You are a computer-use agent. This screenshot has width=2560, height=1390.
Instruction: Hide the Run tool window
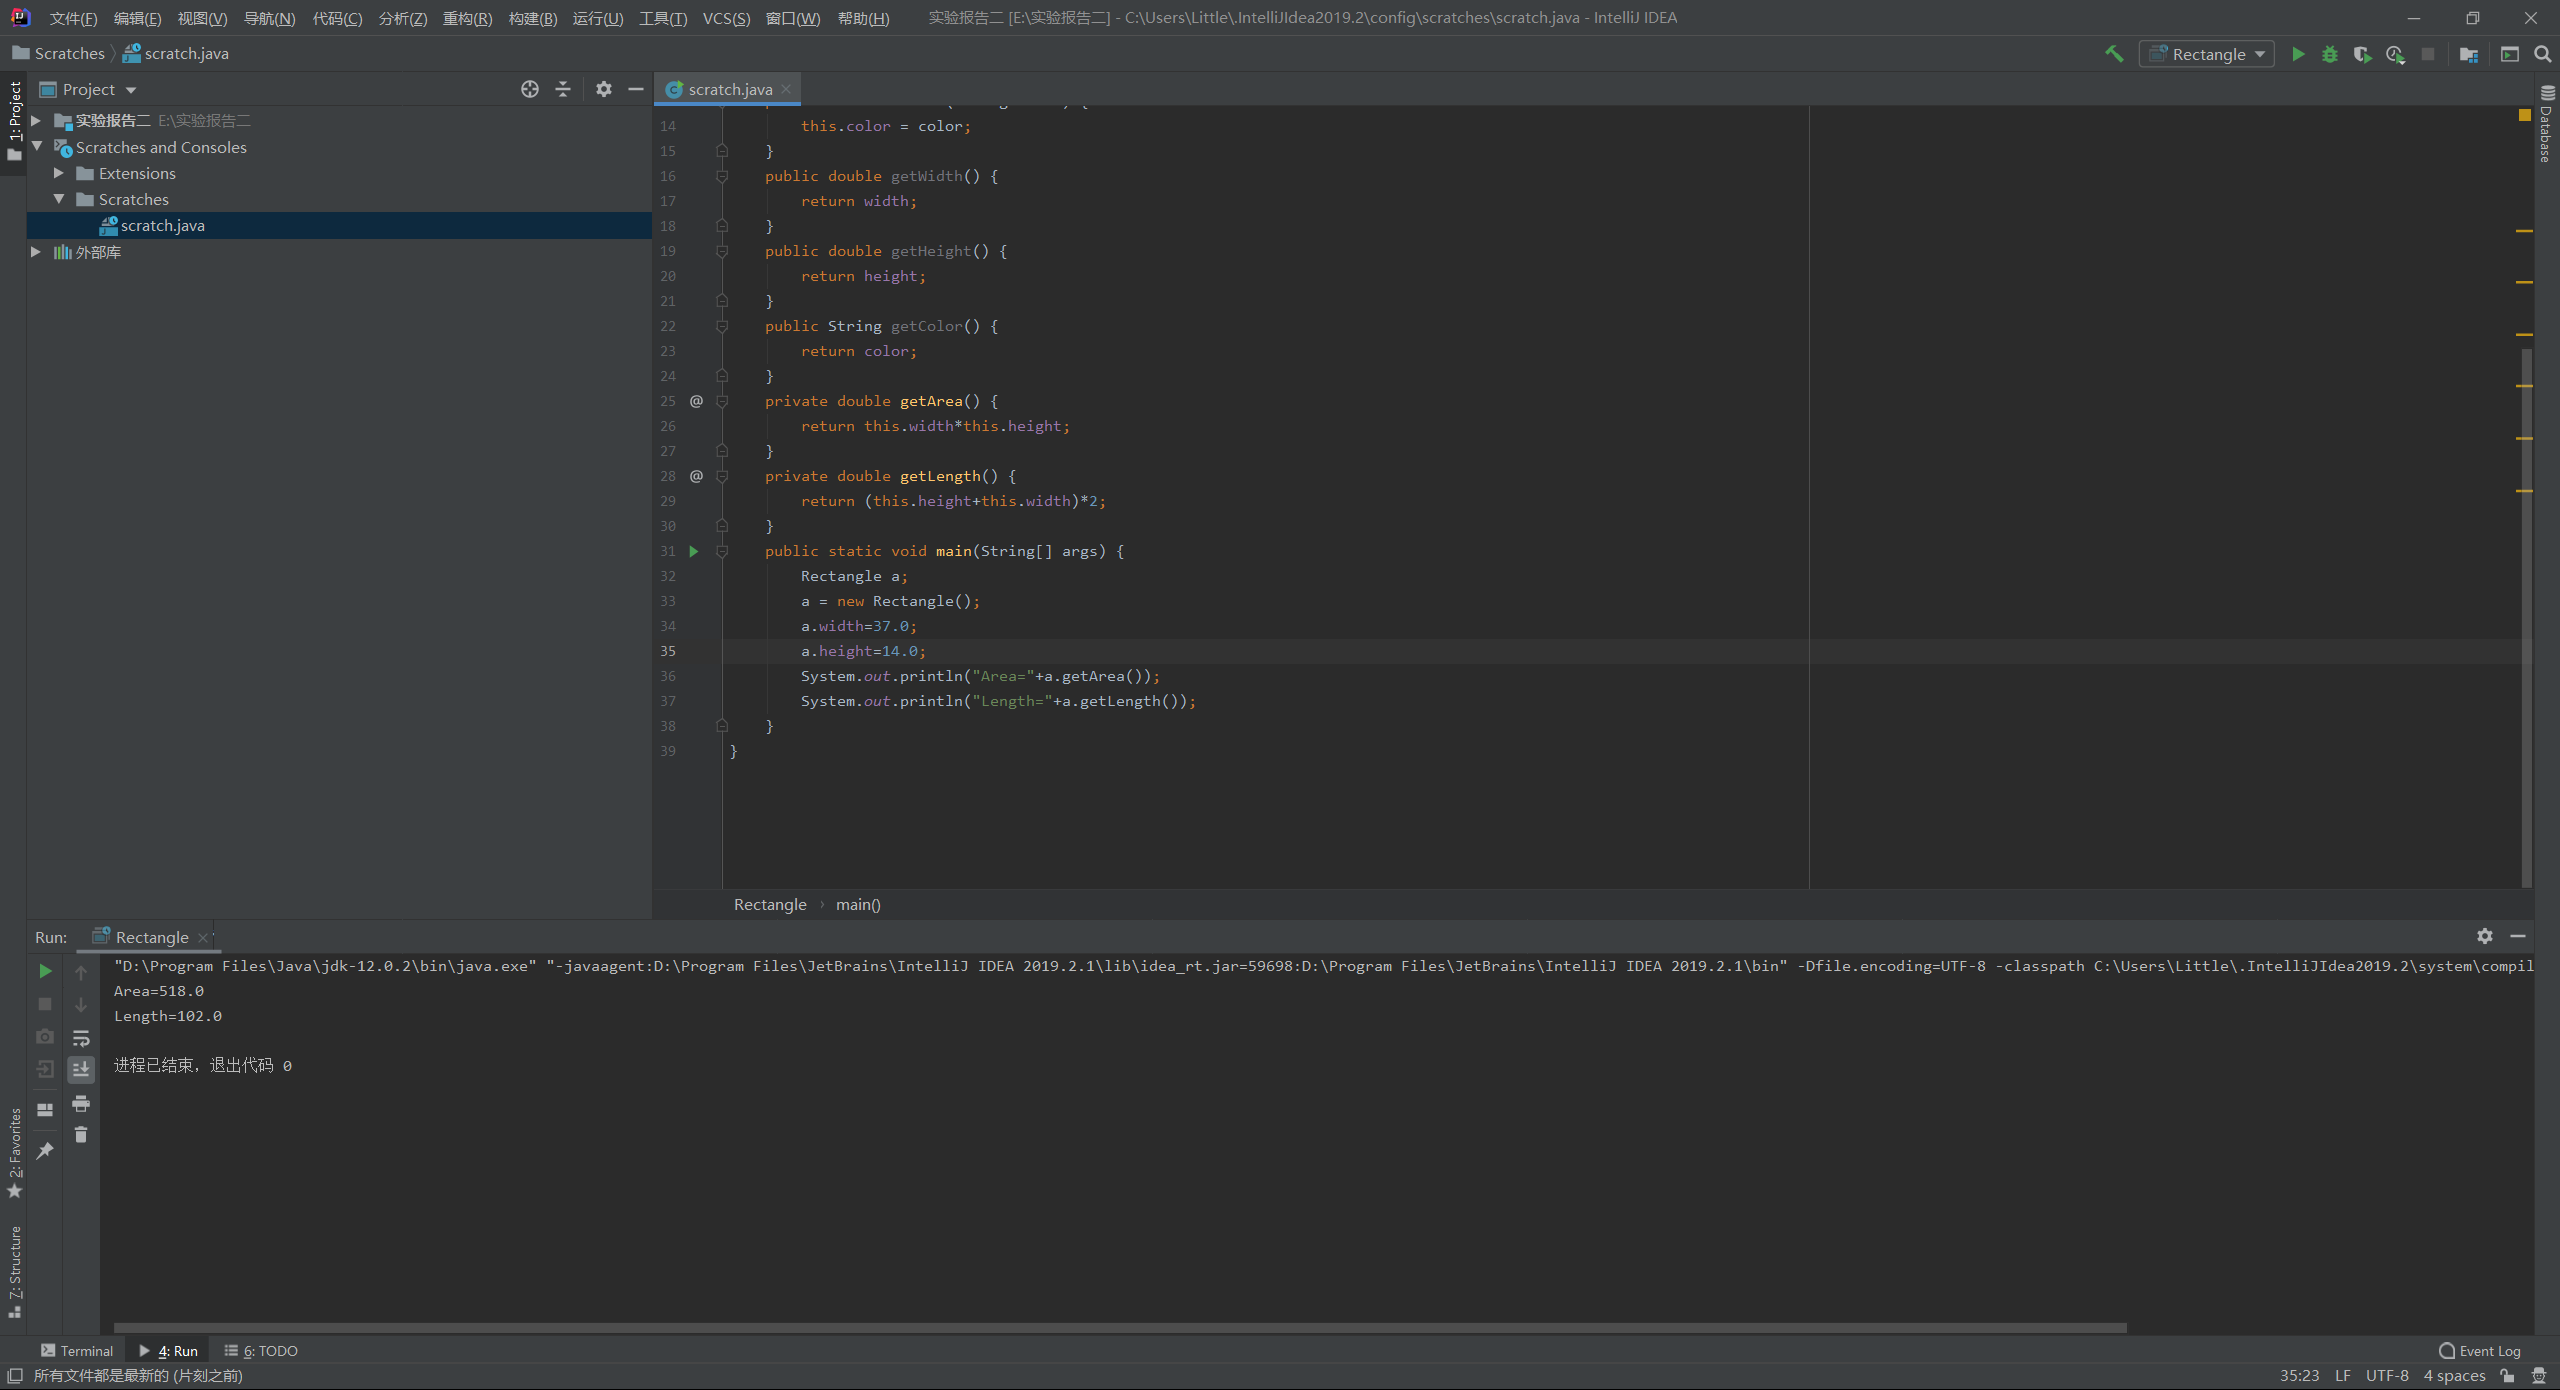2518,936
